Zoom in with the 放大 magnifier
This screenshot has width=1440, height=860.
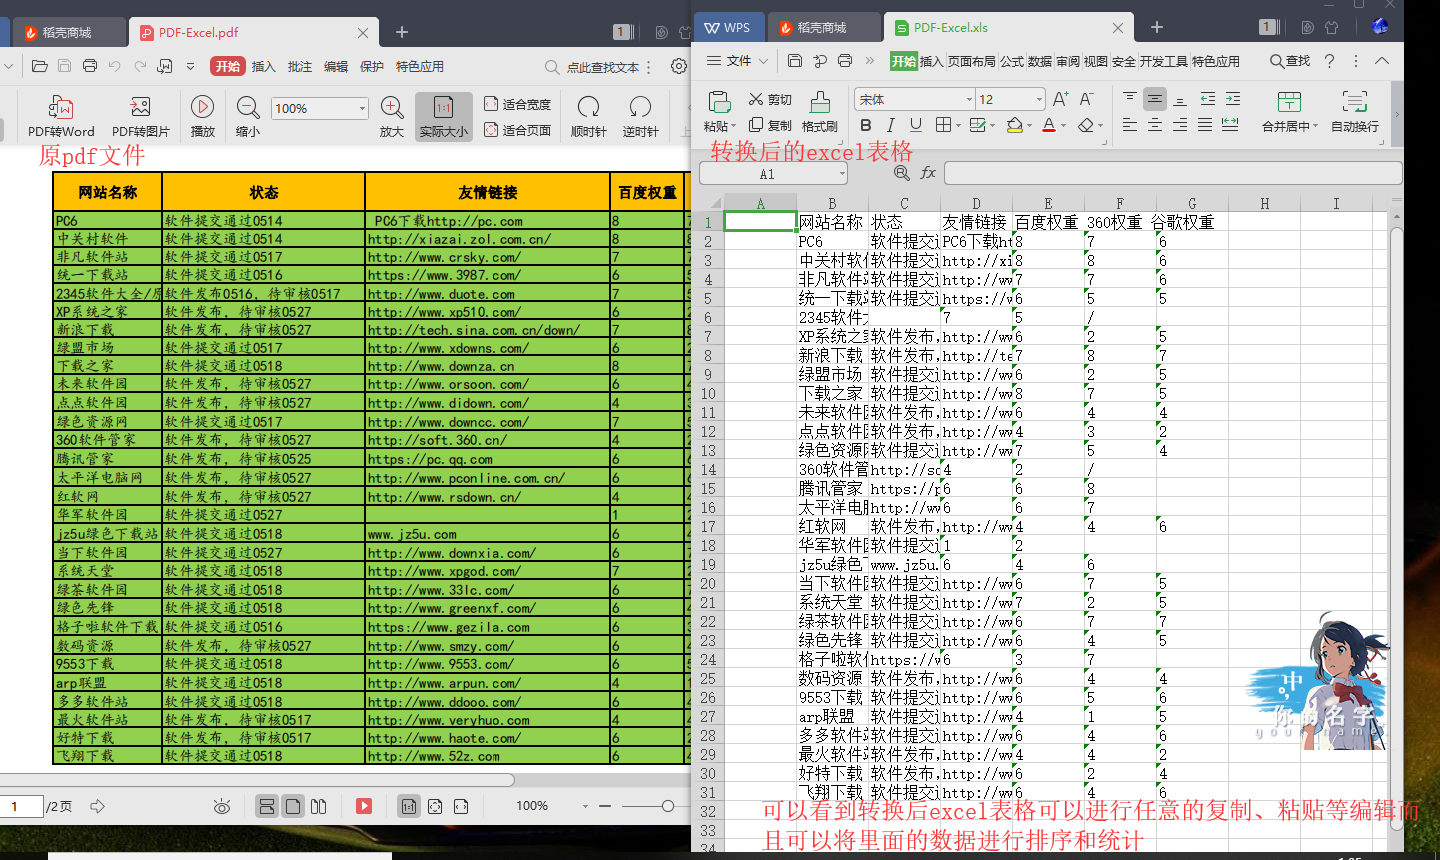click(392, 116)
